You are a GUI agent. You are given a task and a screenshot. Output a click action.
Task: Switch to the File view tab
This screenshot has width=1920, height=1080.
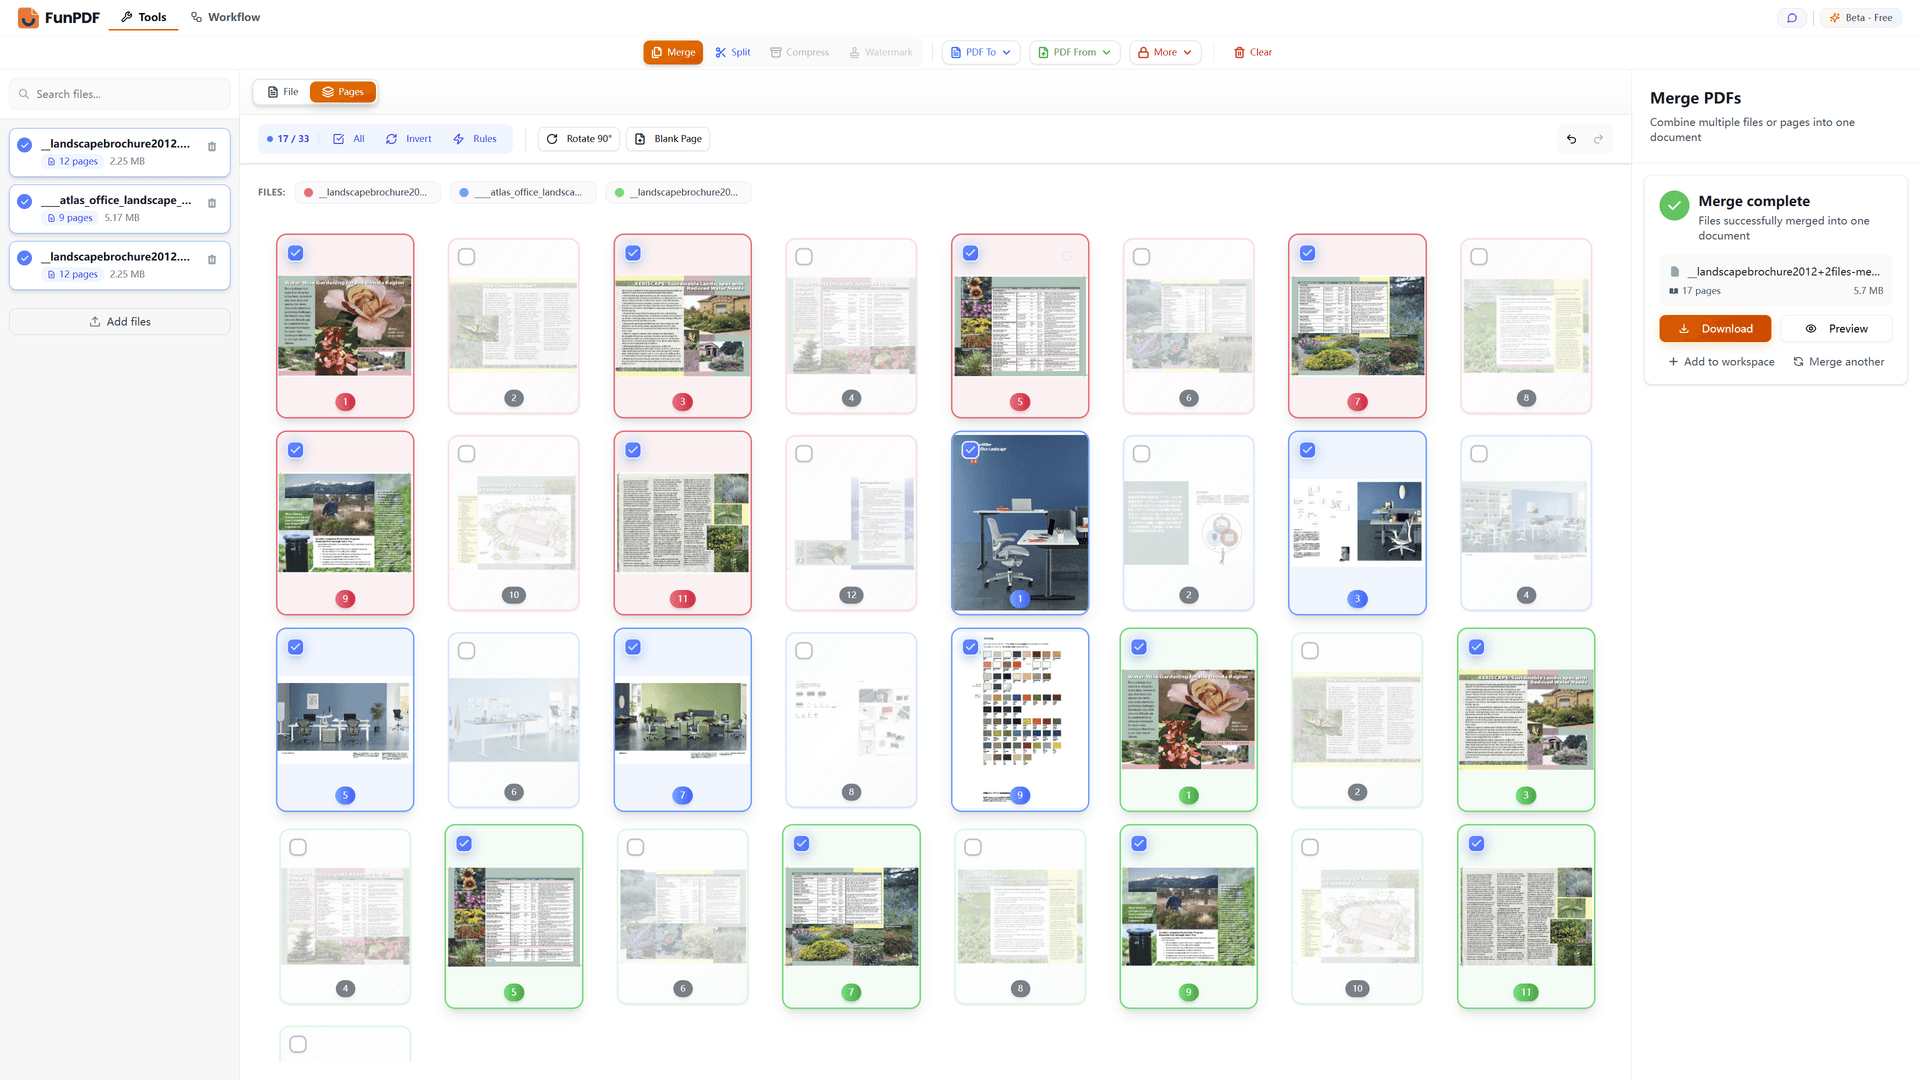coord(282,91)
